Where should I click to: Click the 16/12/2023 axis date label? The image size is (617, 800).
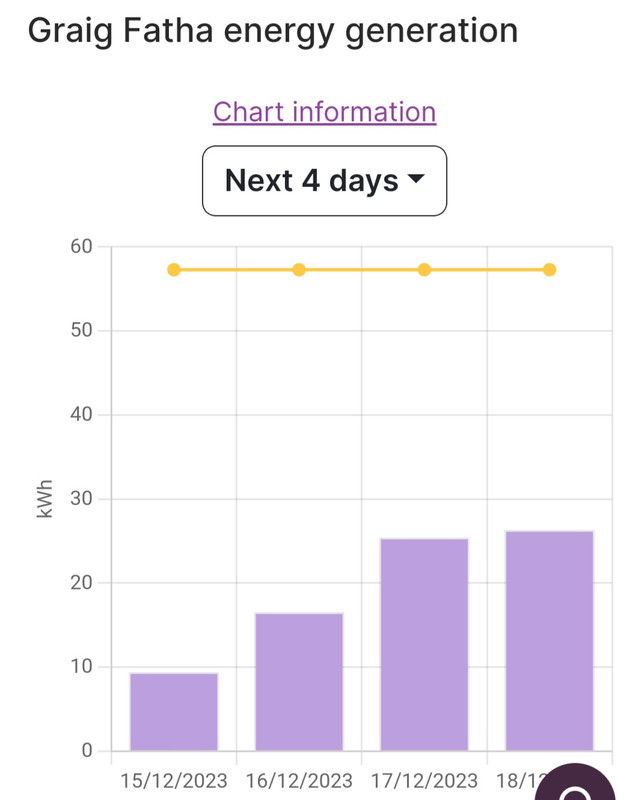299,781
